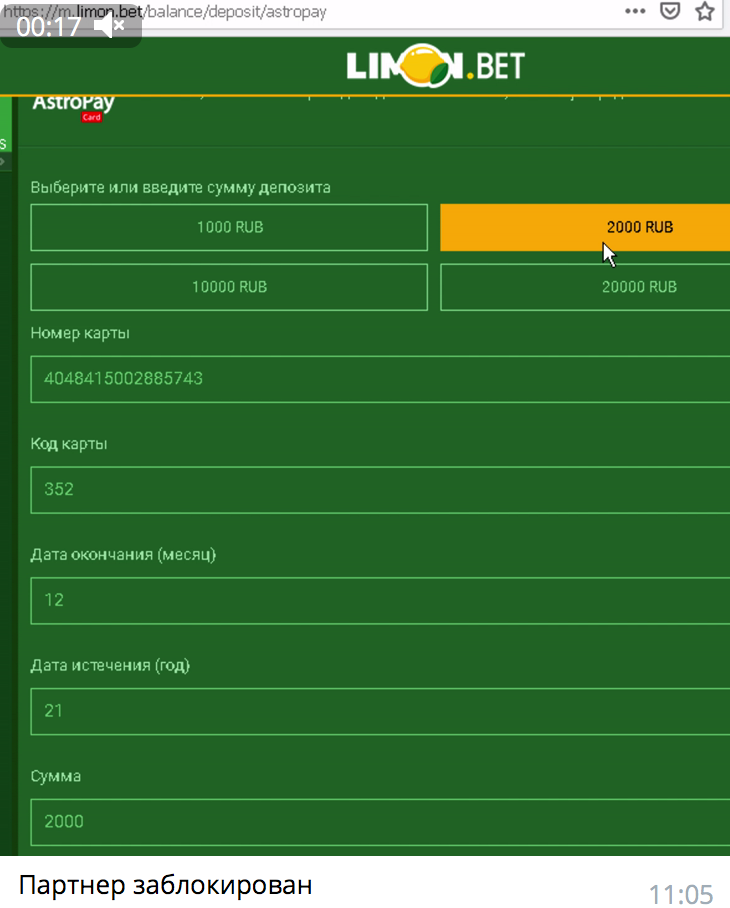Focus the Сумма field showing 2000
730x908 pixels.
(380, 822)
